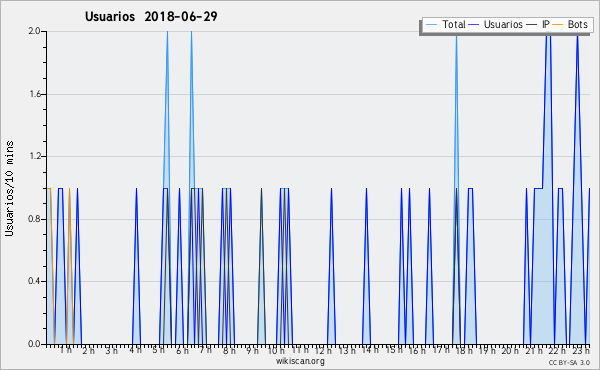Image resolution: width=600 pixels, height=370 pixels.
Task: Click the '5 h' x-axis label
Action: [159, 350]
